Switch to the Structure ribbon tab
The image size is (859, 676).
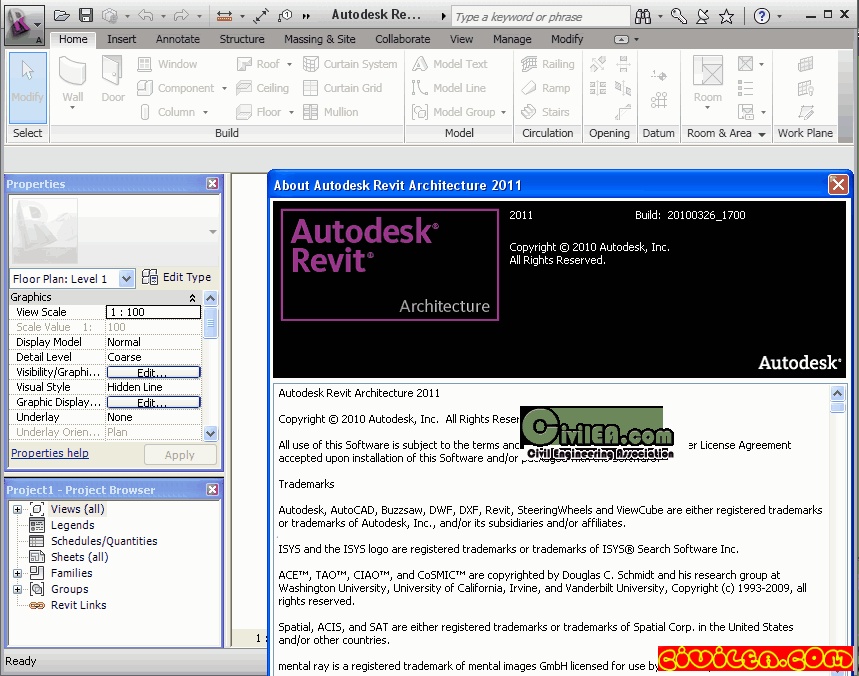242,39
